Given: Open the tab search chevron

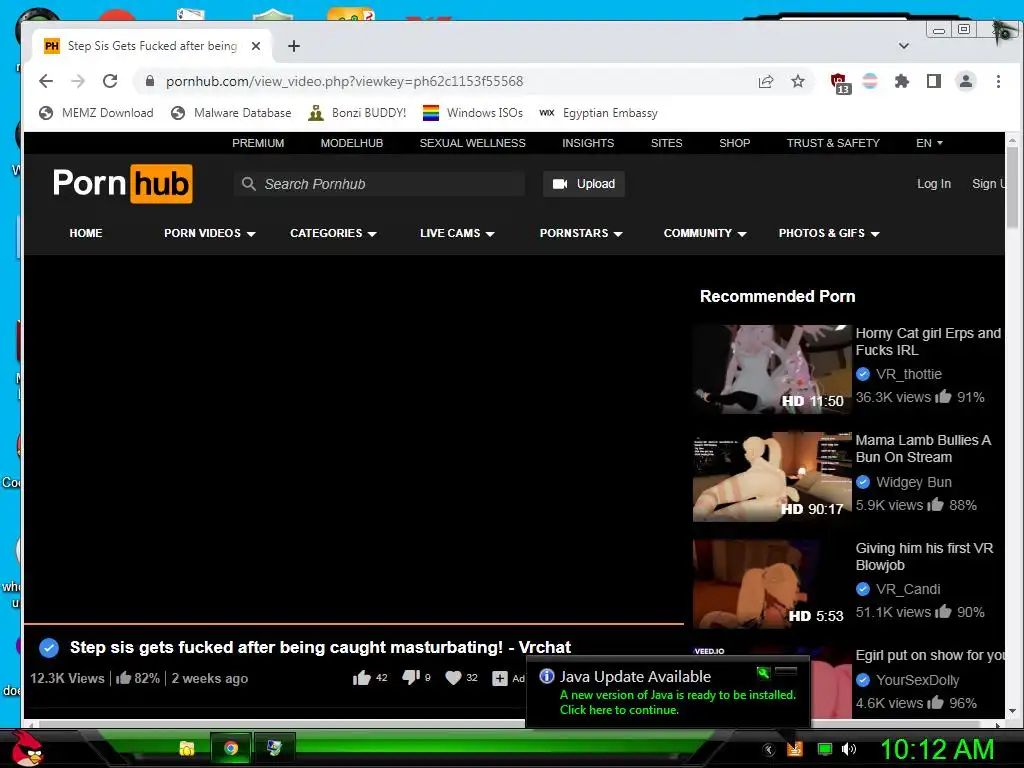Looking at the screenshot, I should click(904, 46).
